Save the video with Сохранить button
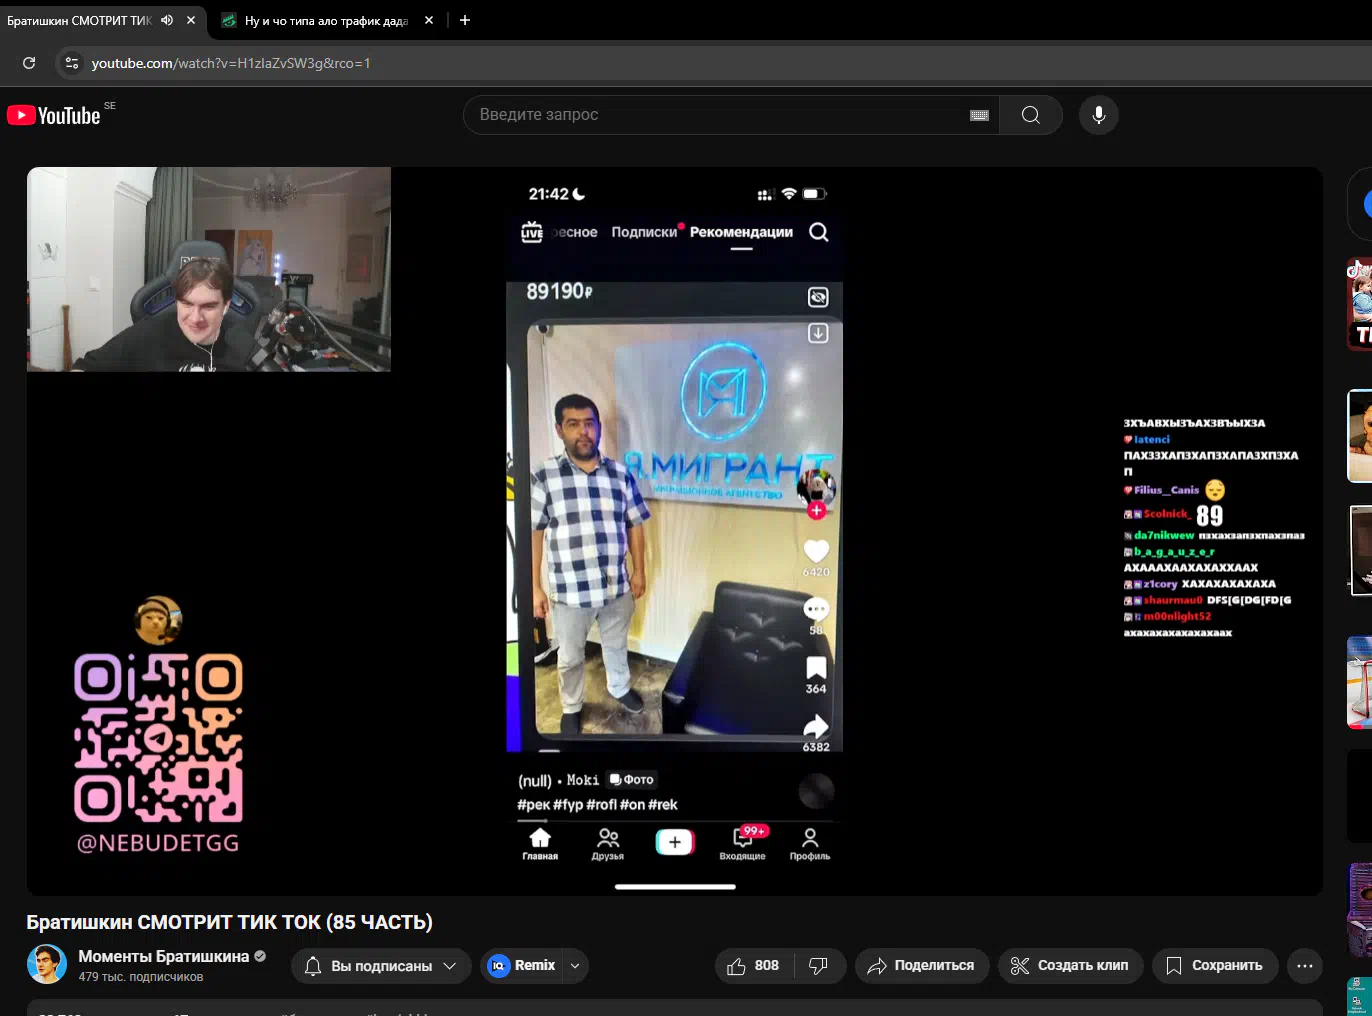The image size is (1372, 1016). [x=1215, y=966]
